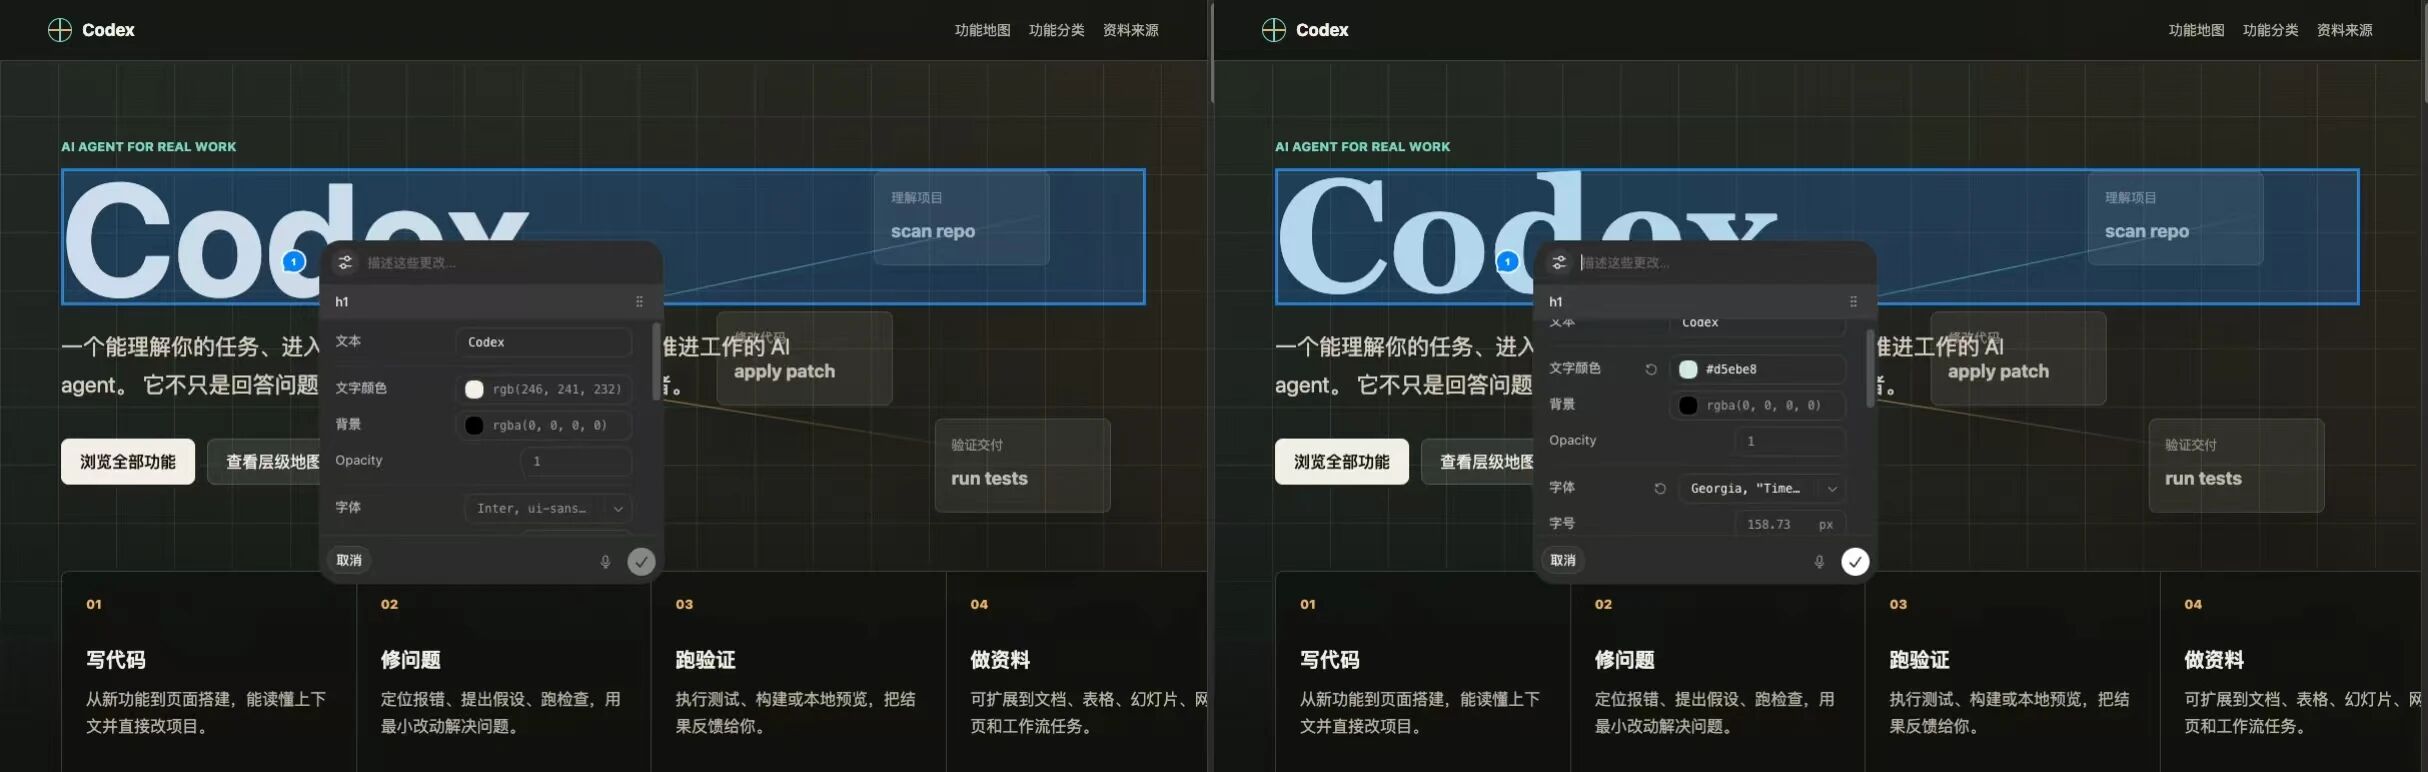Click AI AGENT FOR REAL WORK label in right view
This screenshot has width=2428, height=772.
pos(1363,146)
